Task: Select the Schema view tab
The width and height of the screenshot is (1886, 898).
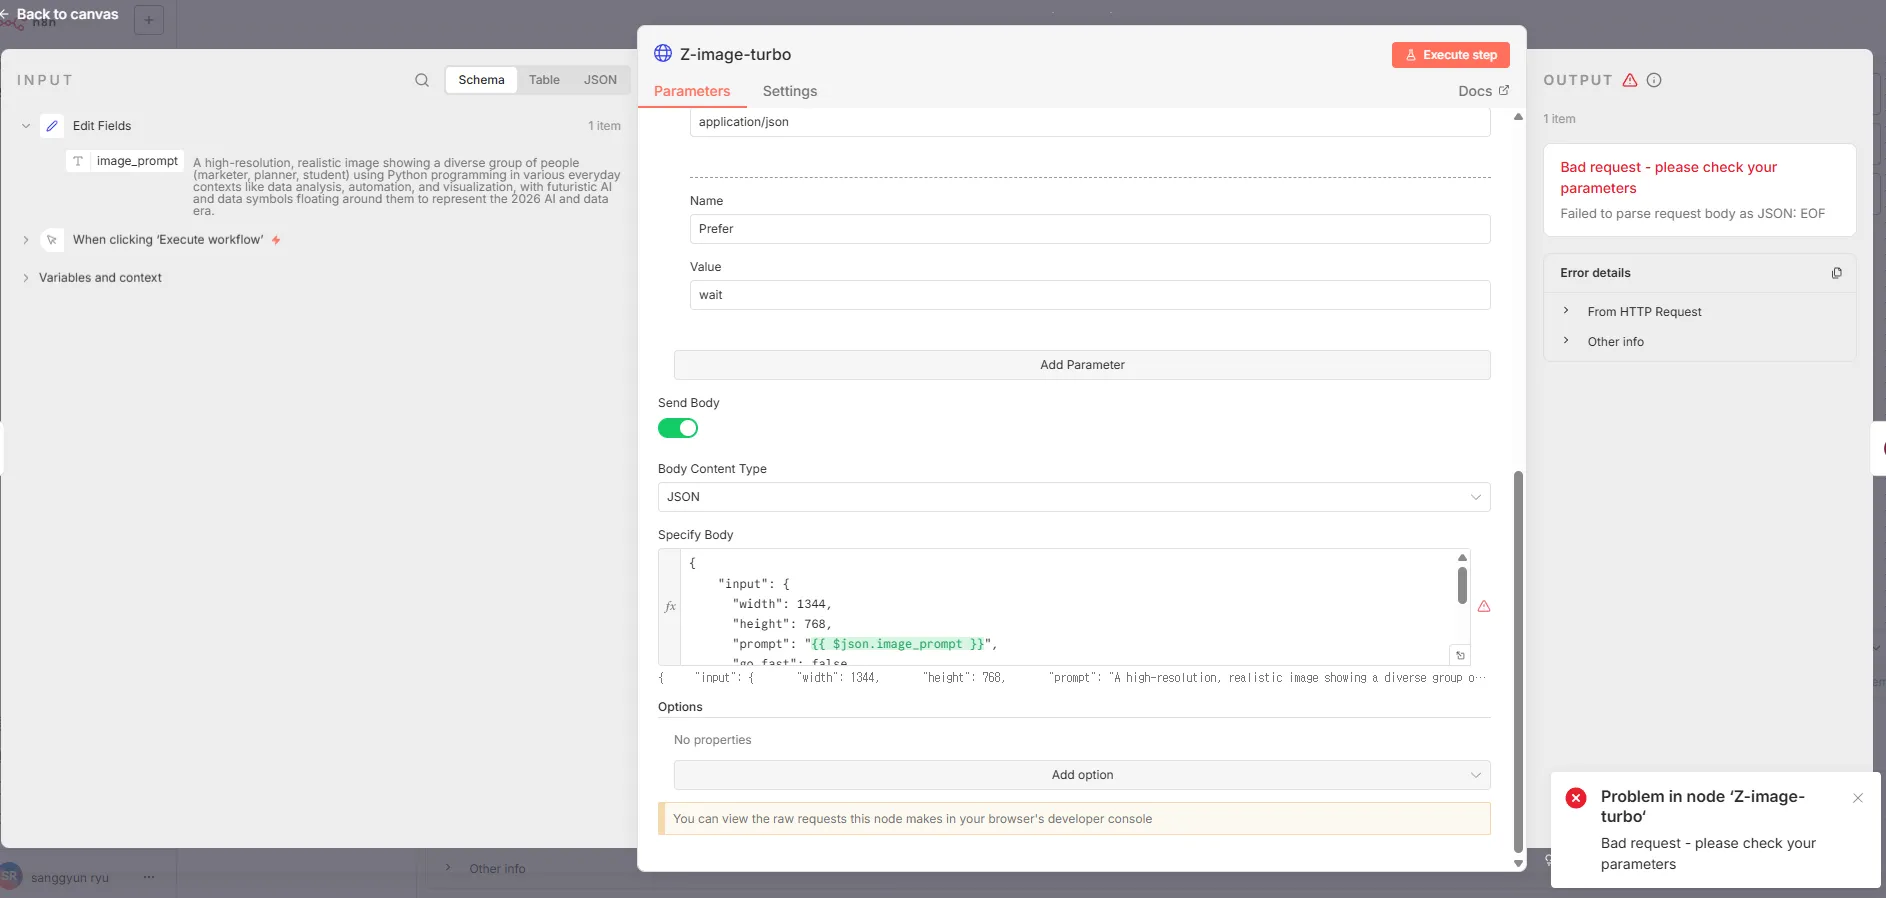Action: pyautogui.click(x=481, y=80)
